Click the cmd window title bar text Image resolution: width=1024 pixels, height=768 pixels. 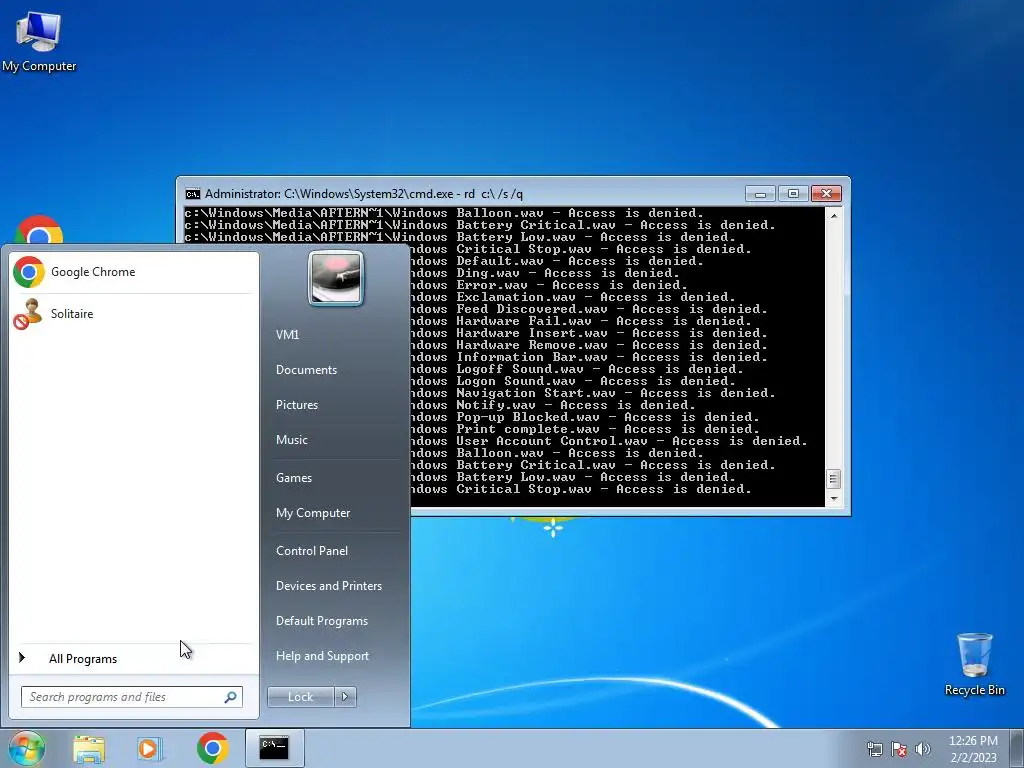pos(364,194)
